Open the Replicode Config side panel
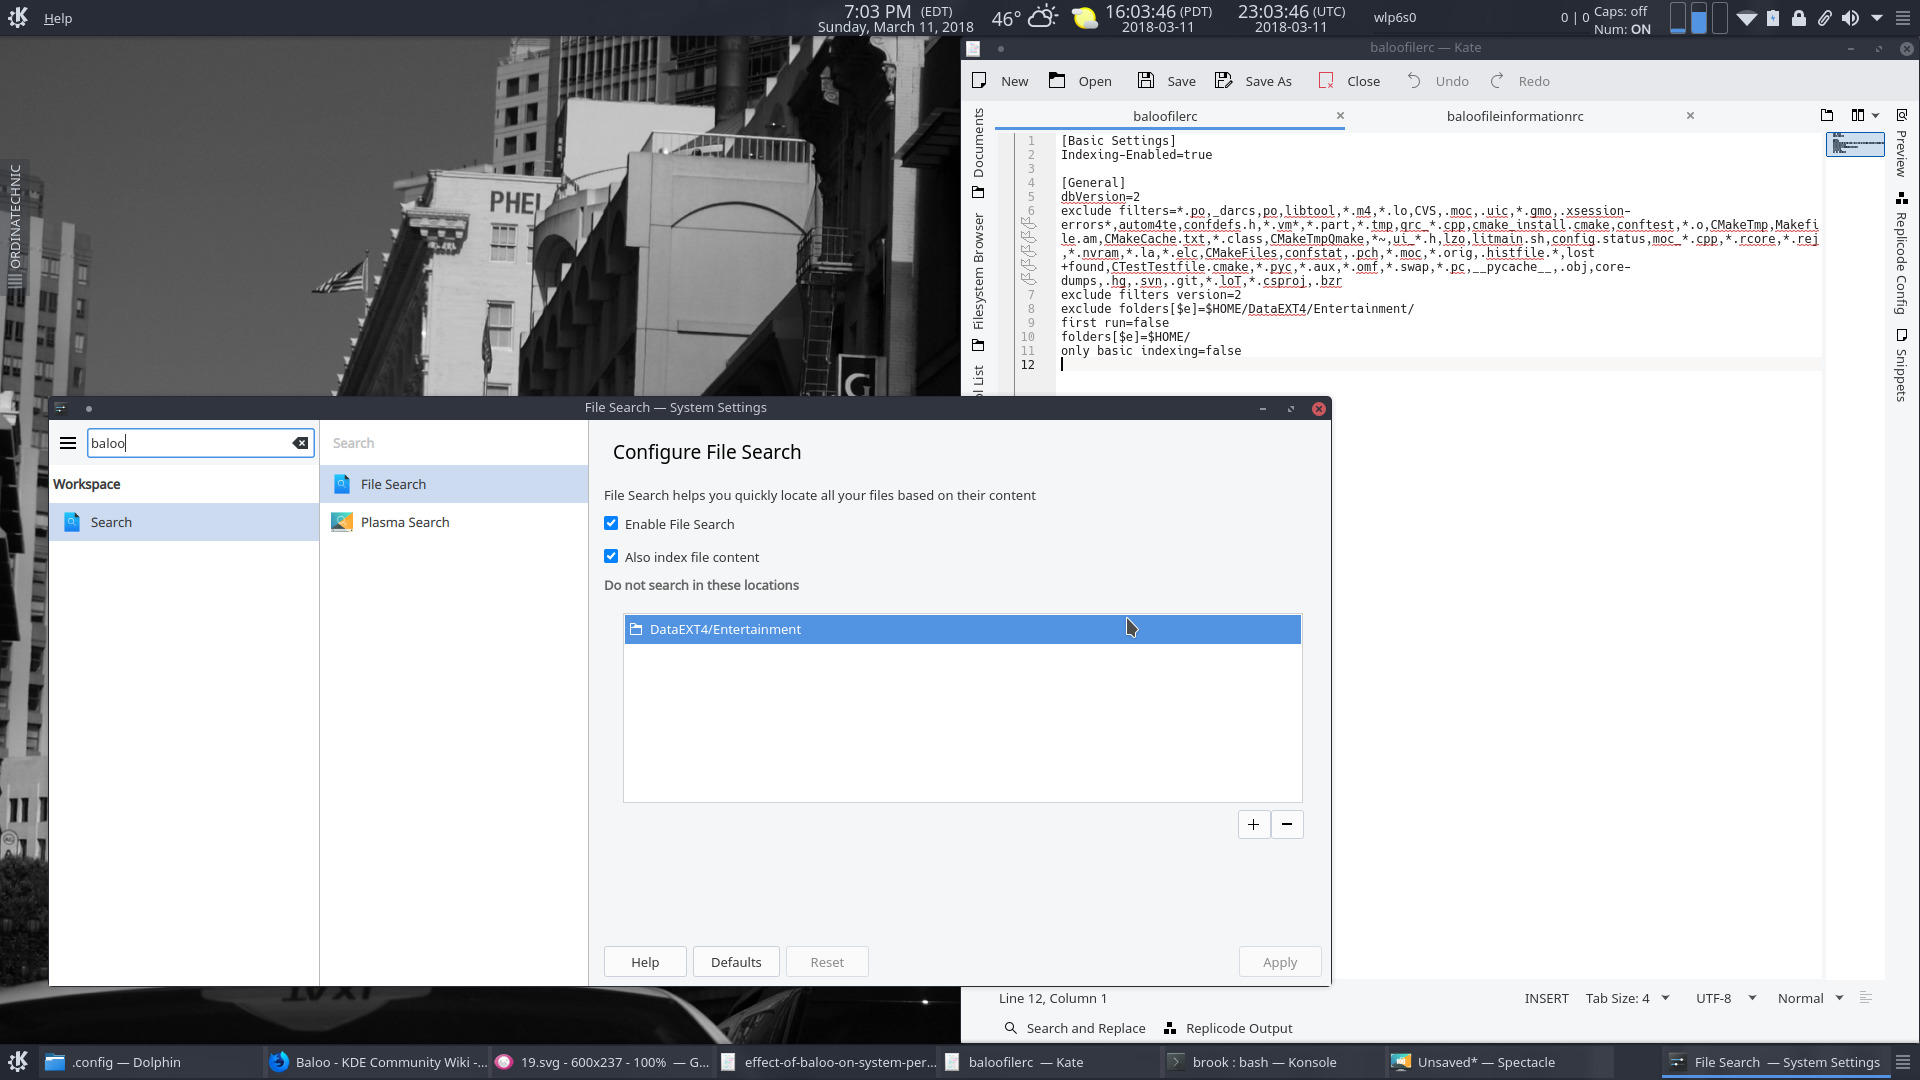This screenshot has height=1080, width=1920. tap(1902, 253)
